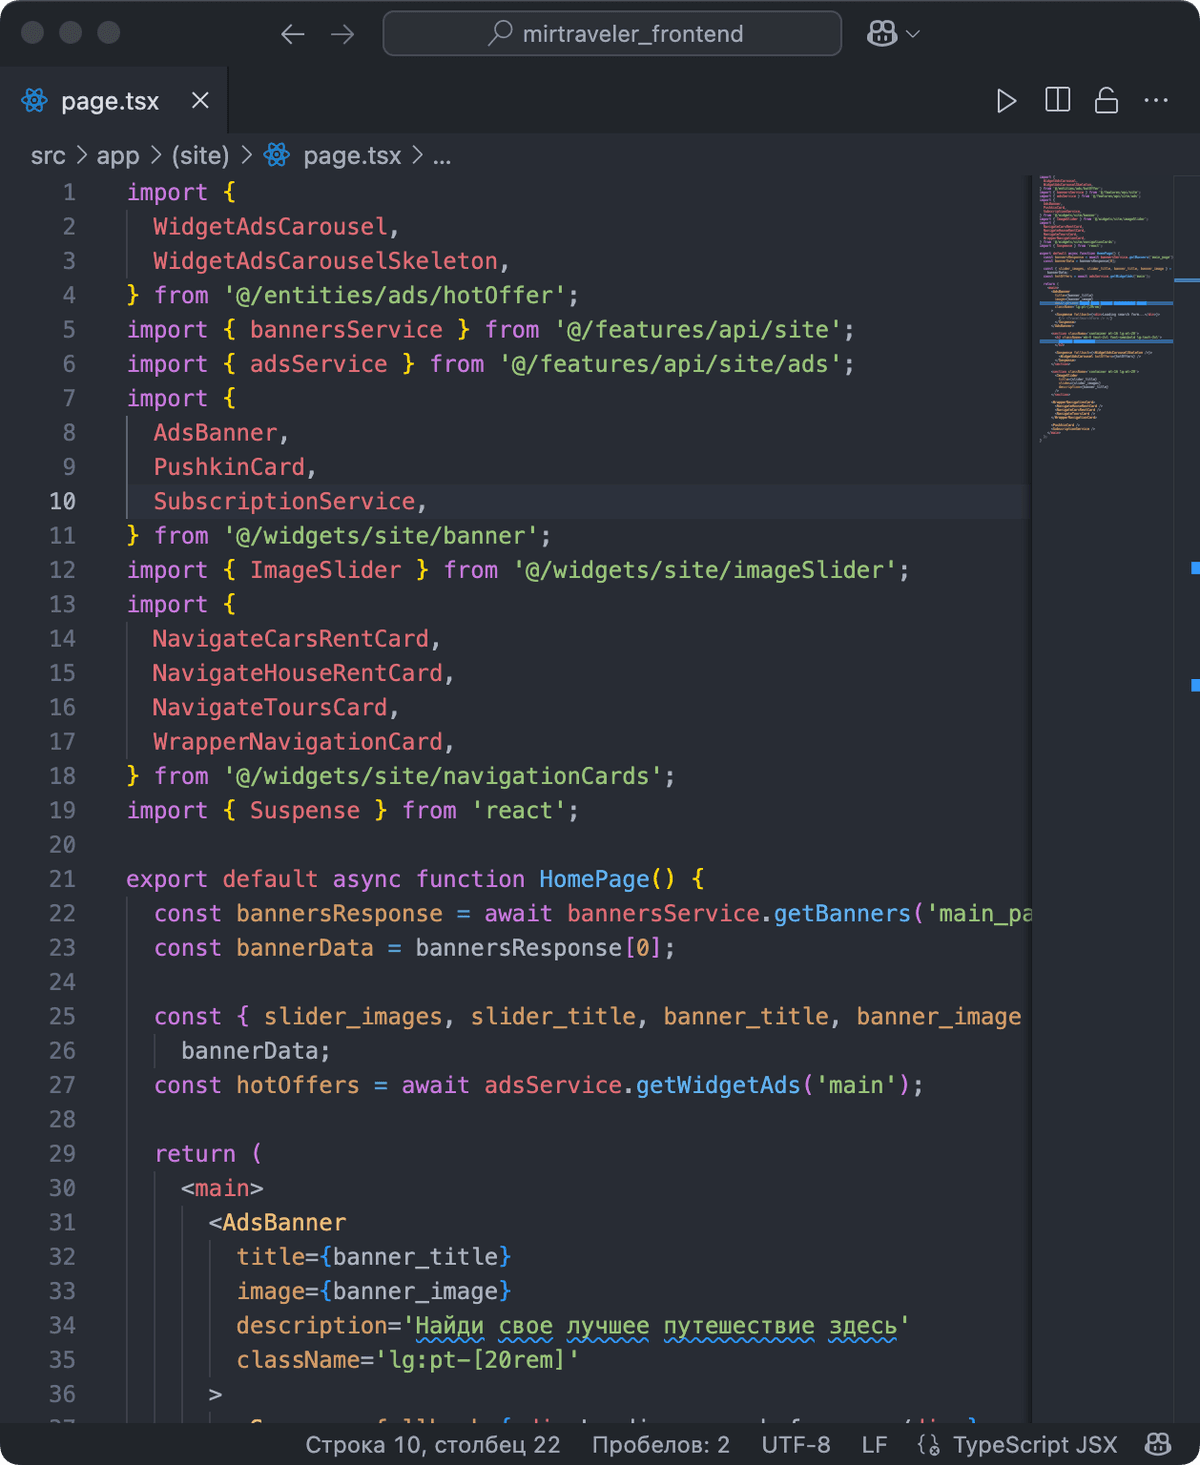Viewport: 1200px width, 1465px height.
Task: Toggle LF end-of-line sequence
Action: pyautogui.click(x=874, y=1445)
